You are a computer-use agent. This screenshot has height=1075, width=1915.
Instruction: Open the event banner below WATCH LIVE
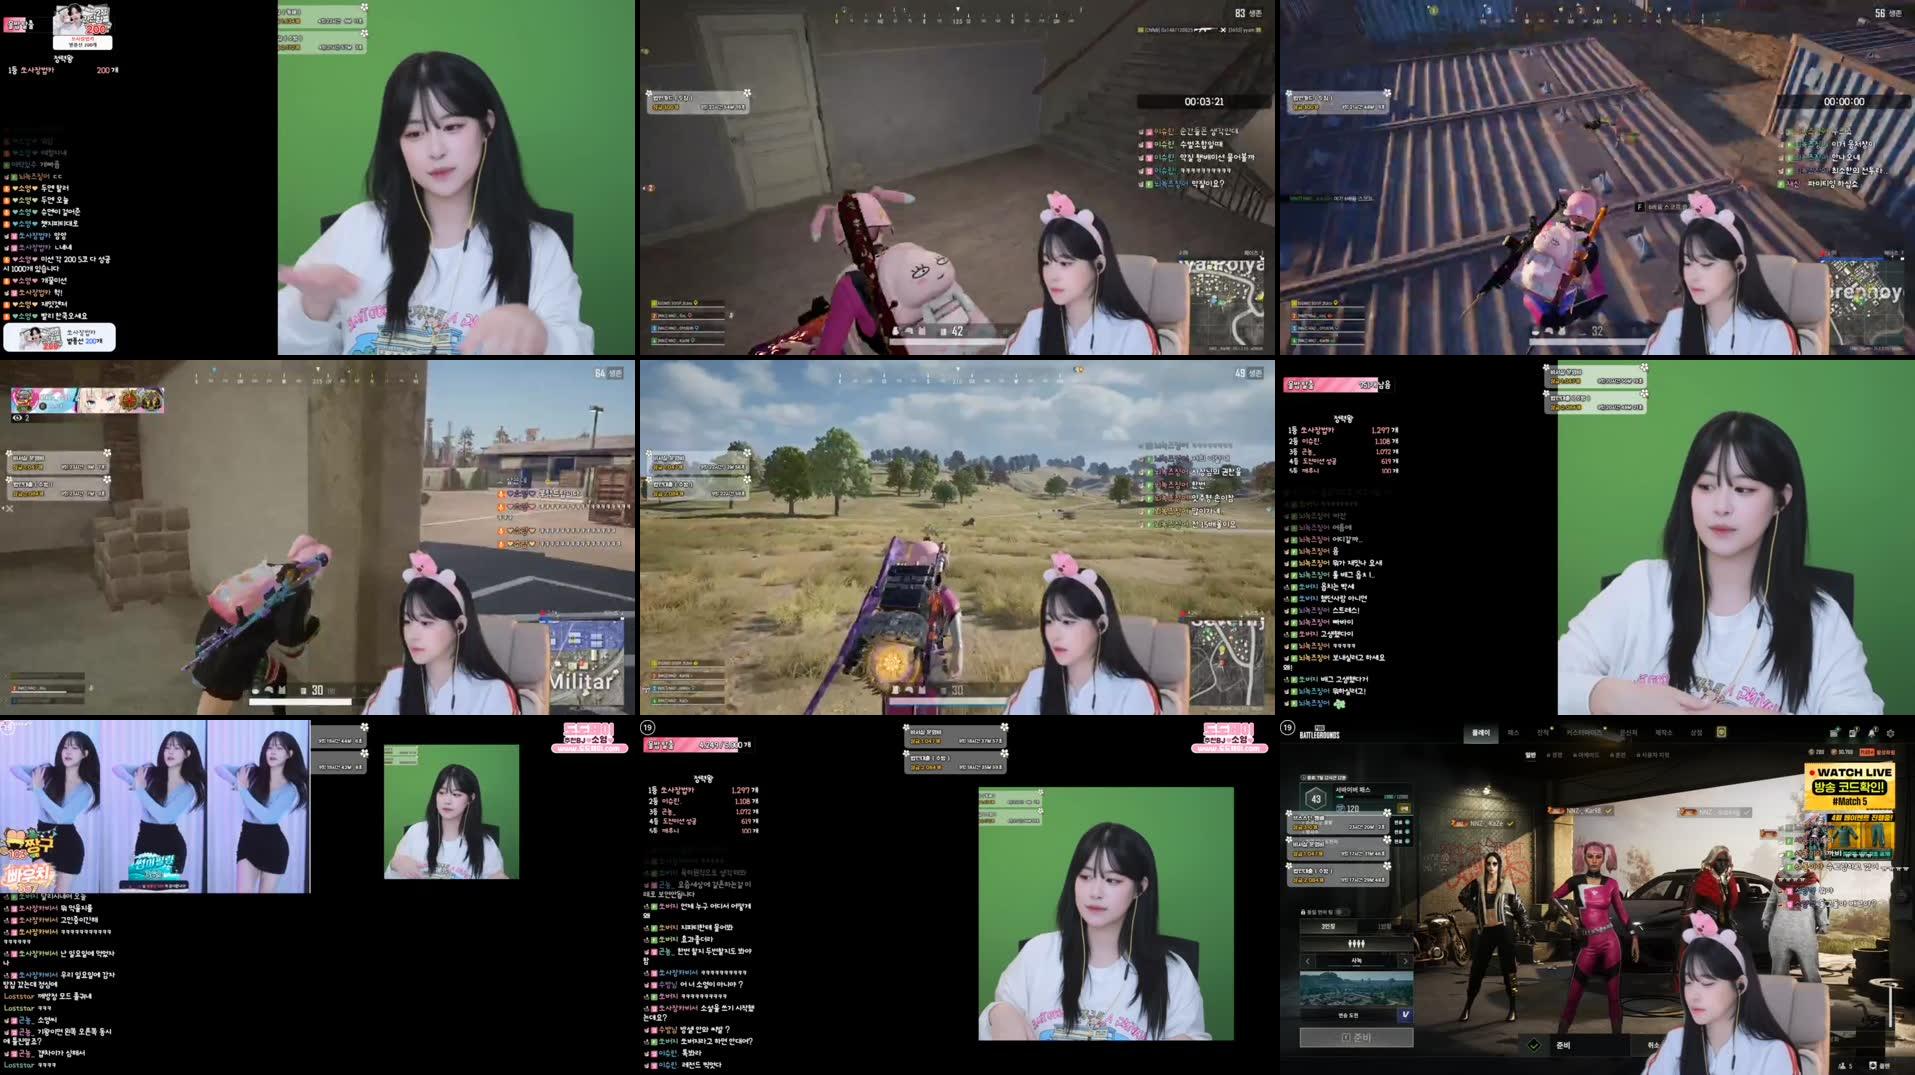1850,836
